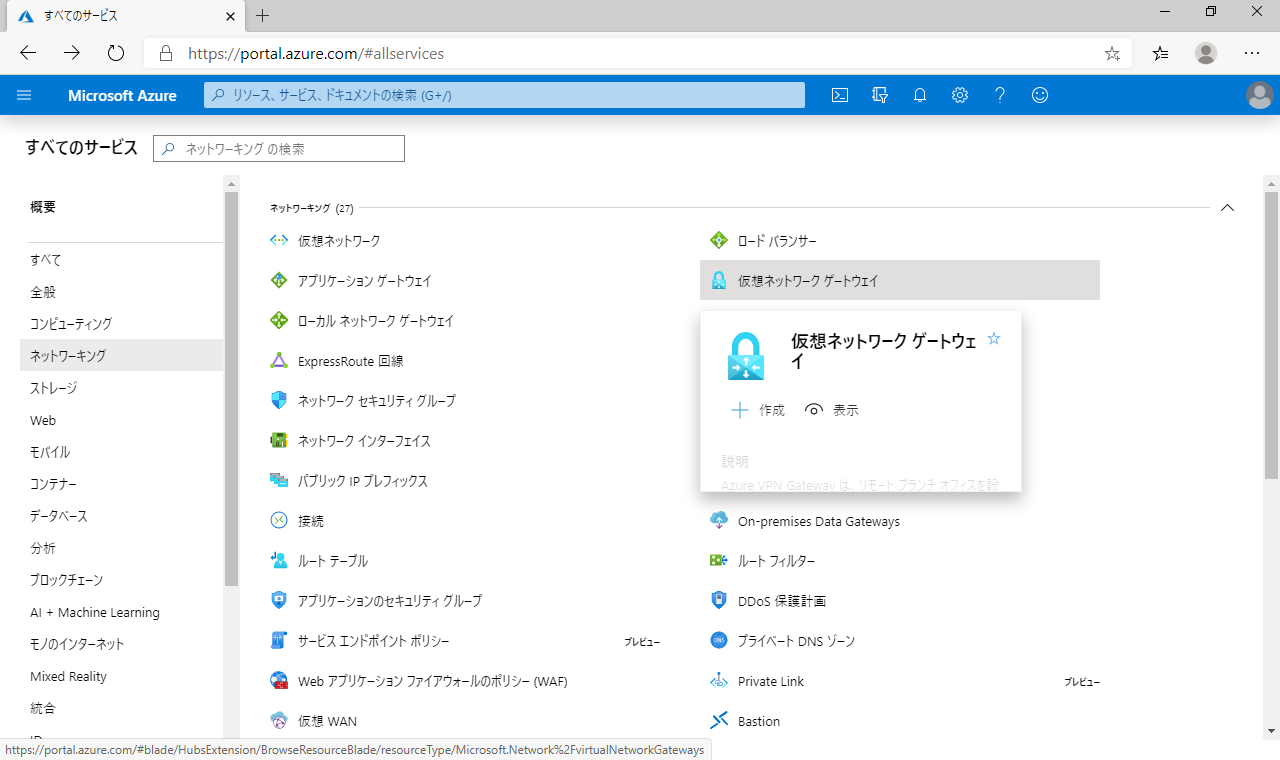Select ストレージ category
1280x760 pixels.
53,388
